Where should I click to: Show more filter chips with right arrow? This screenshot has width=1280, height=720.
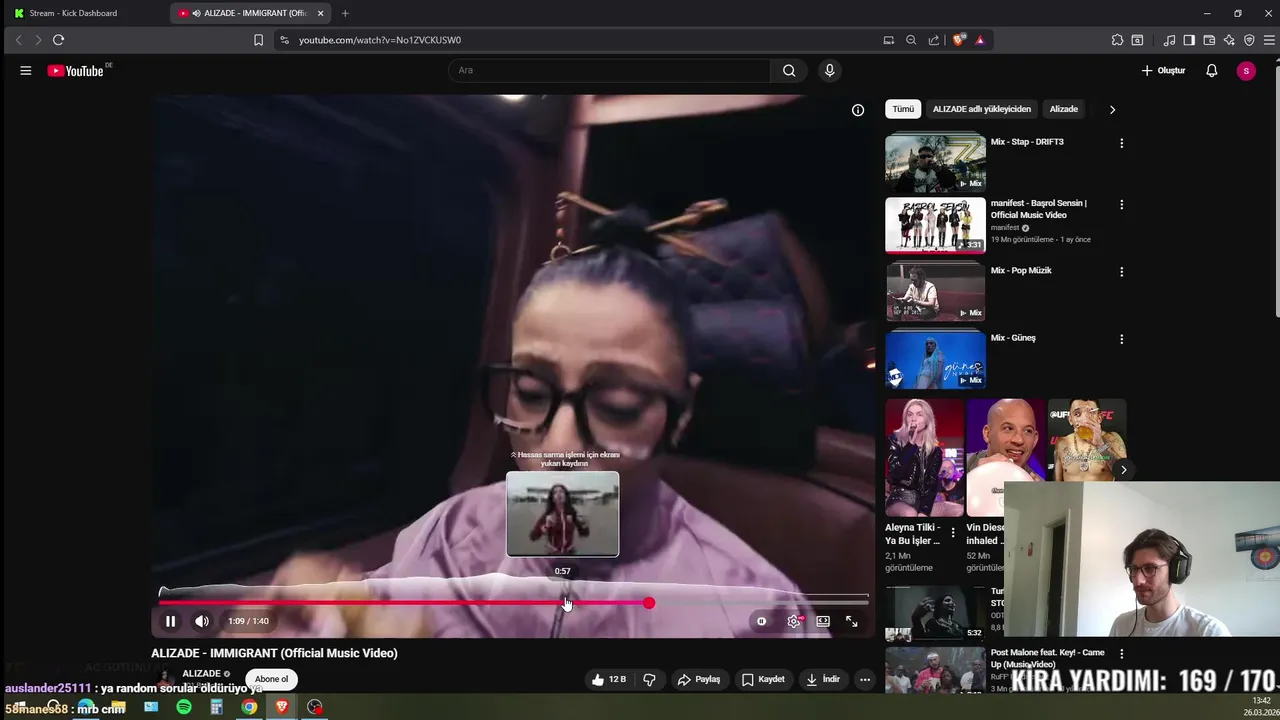pos(1112,109)
